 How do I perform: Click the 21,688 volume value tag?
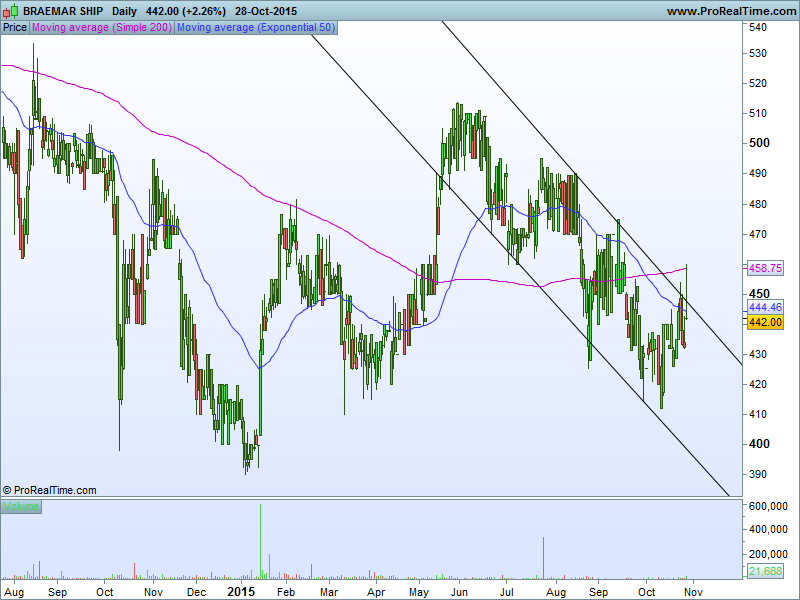(765, 571)
